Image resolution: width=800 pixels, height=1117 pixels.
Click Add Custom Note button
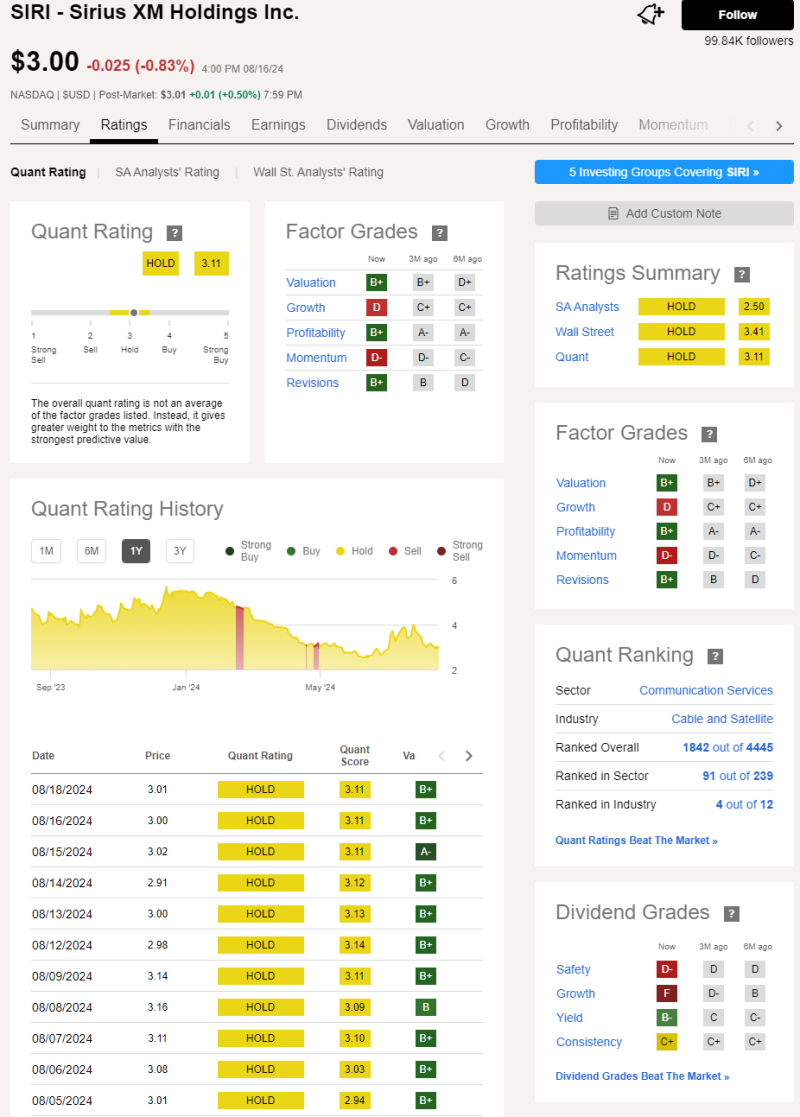tap(664, 214)
